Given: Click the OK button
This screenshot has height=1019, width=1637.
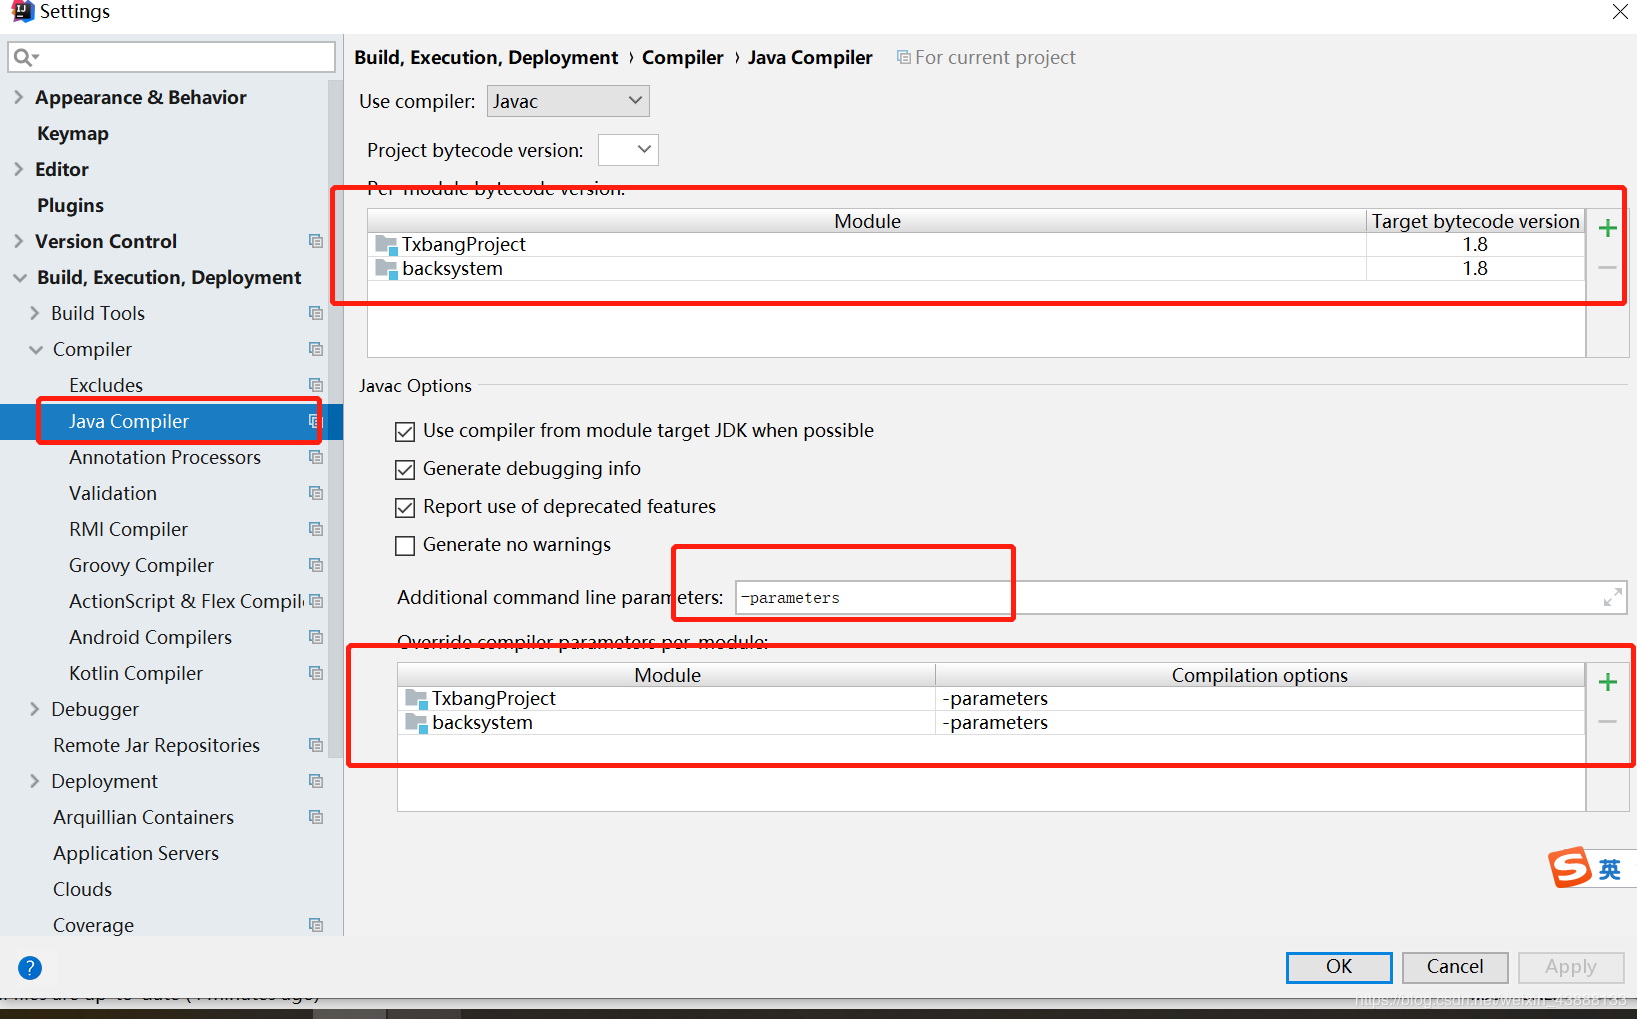Looking at the screenshot, I should tap(1338, 966).
